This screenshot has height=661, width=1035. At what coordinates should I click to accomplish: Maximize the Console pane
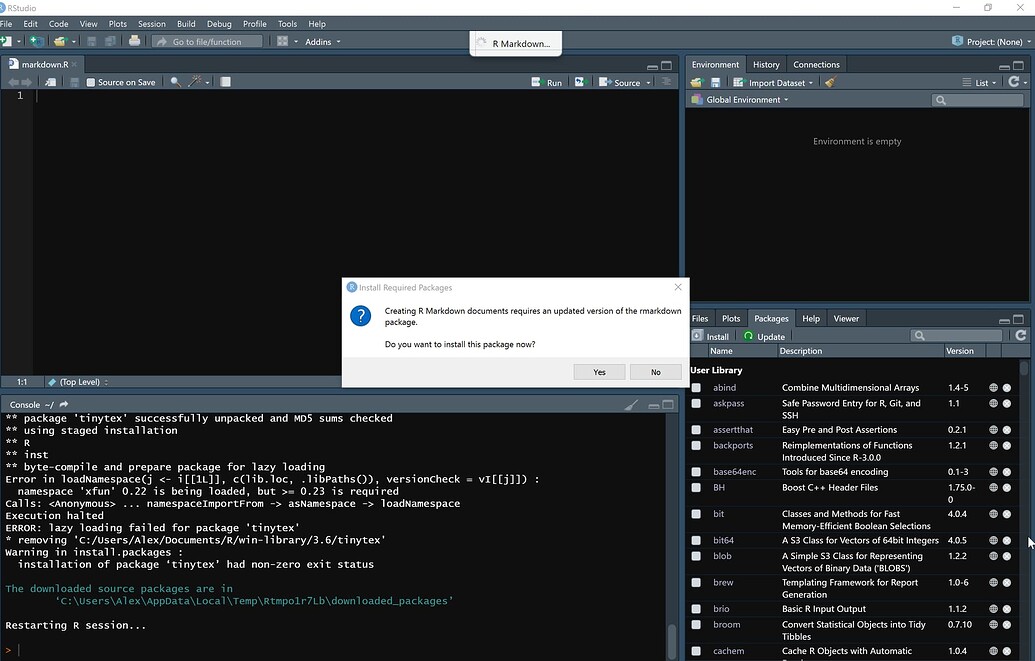point(668,405)
